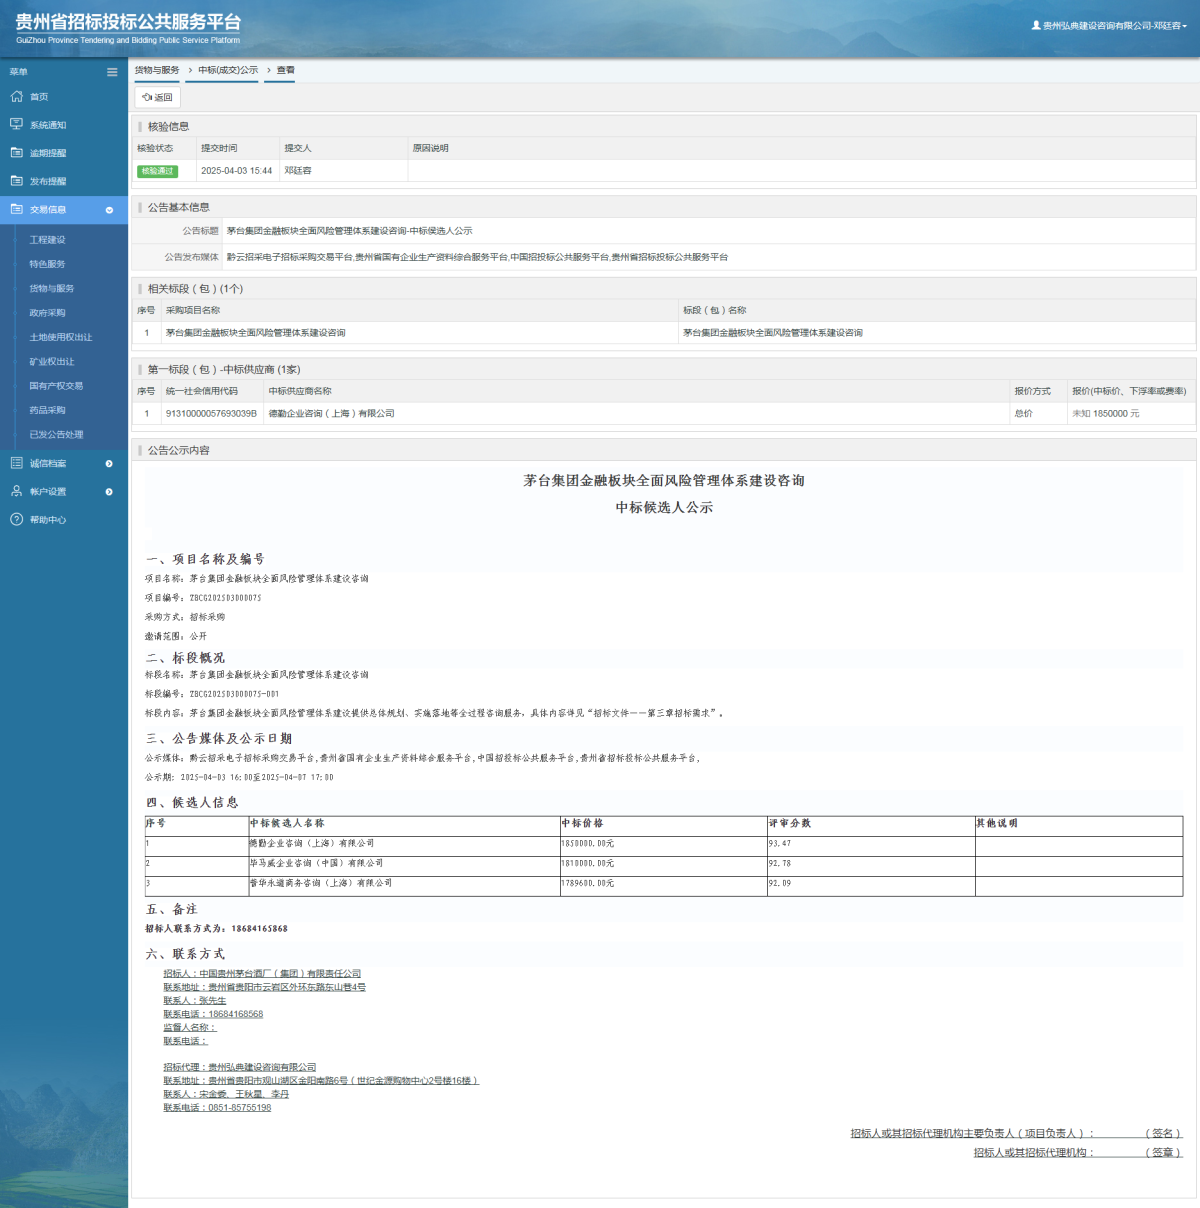
Task: Click 货物与服务 breadcrumb tab
Action: tap(157, 70)
